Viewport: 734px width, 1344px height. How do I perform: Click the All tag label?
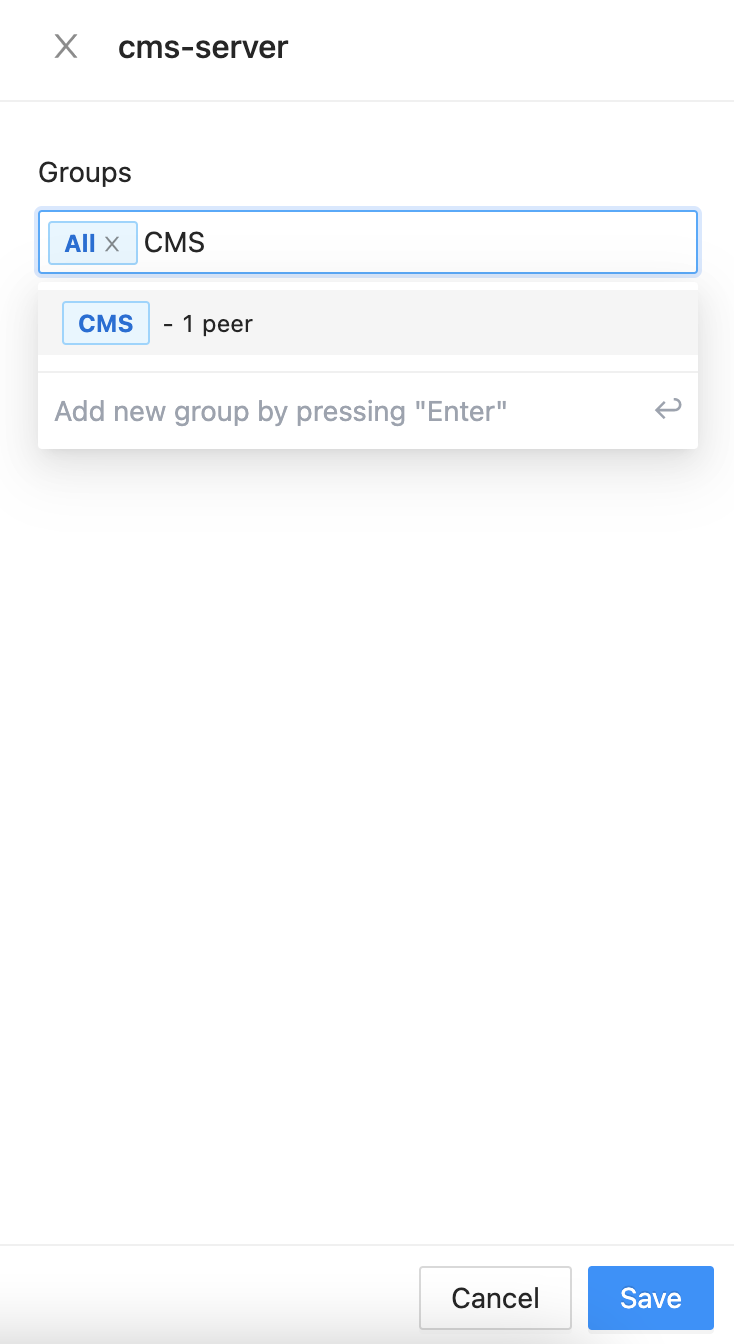pos(80,243)
